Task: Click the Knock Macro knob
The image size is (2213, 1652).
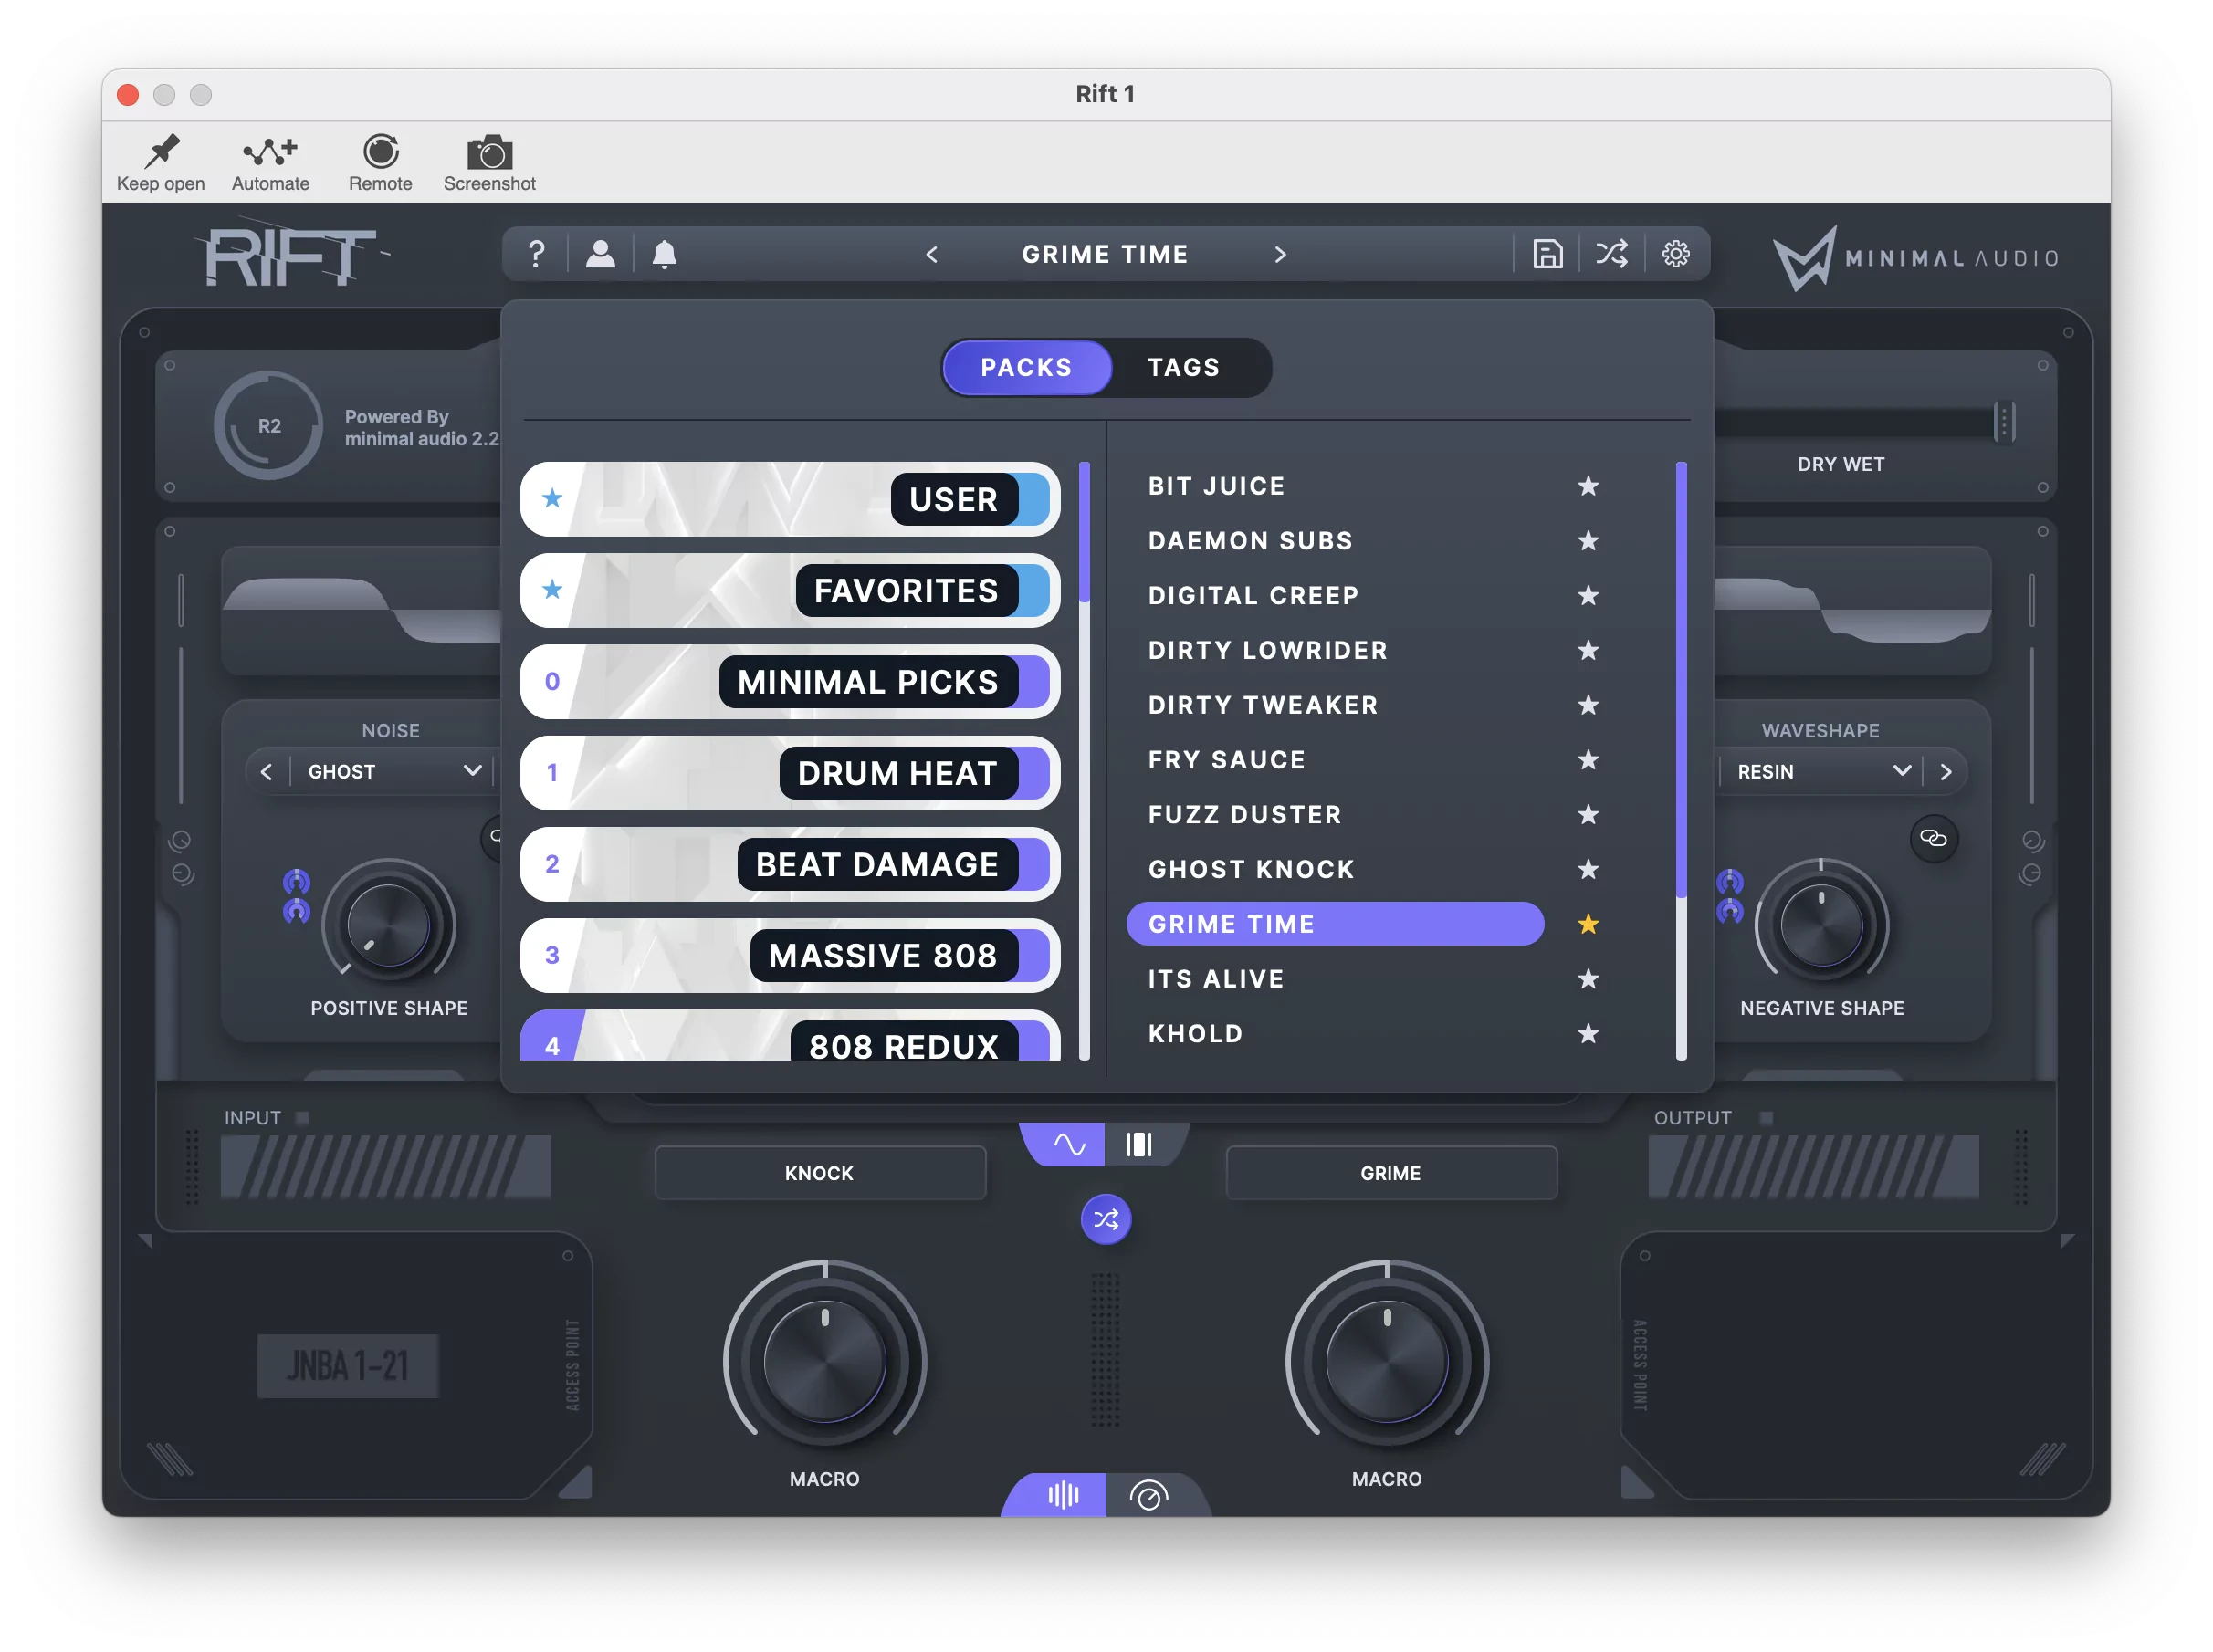Action: tap(825, 1361)
